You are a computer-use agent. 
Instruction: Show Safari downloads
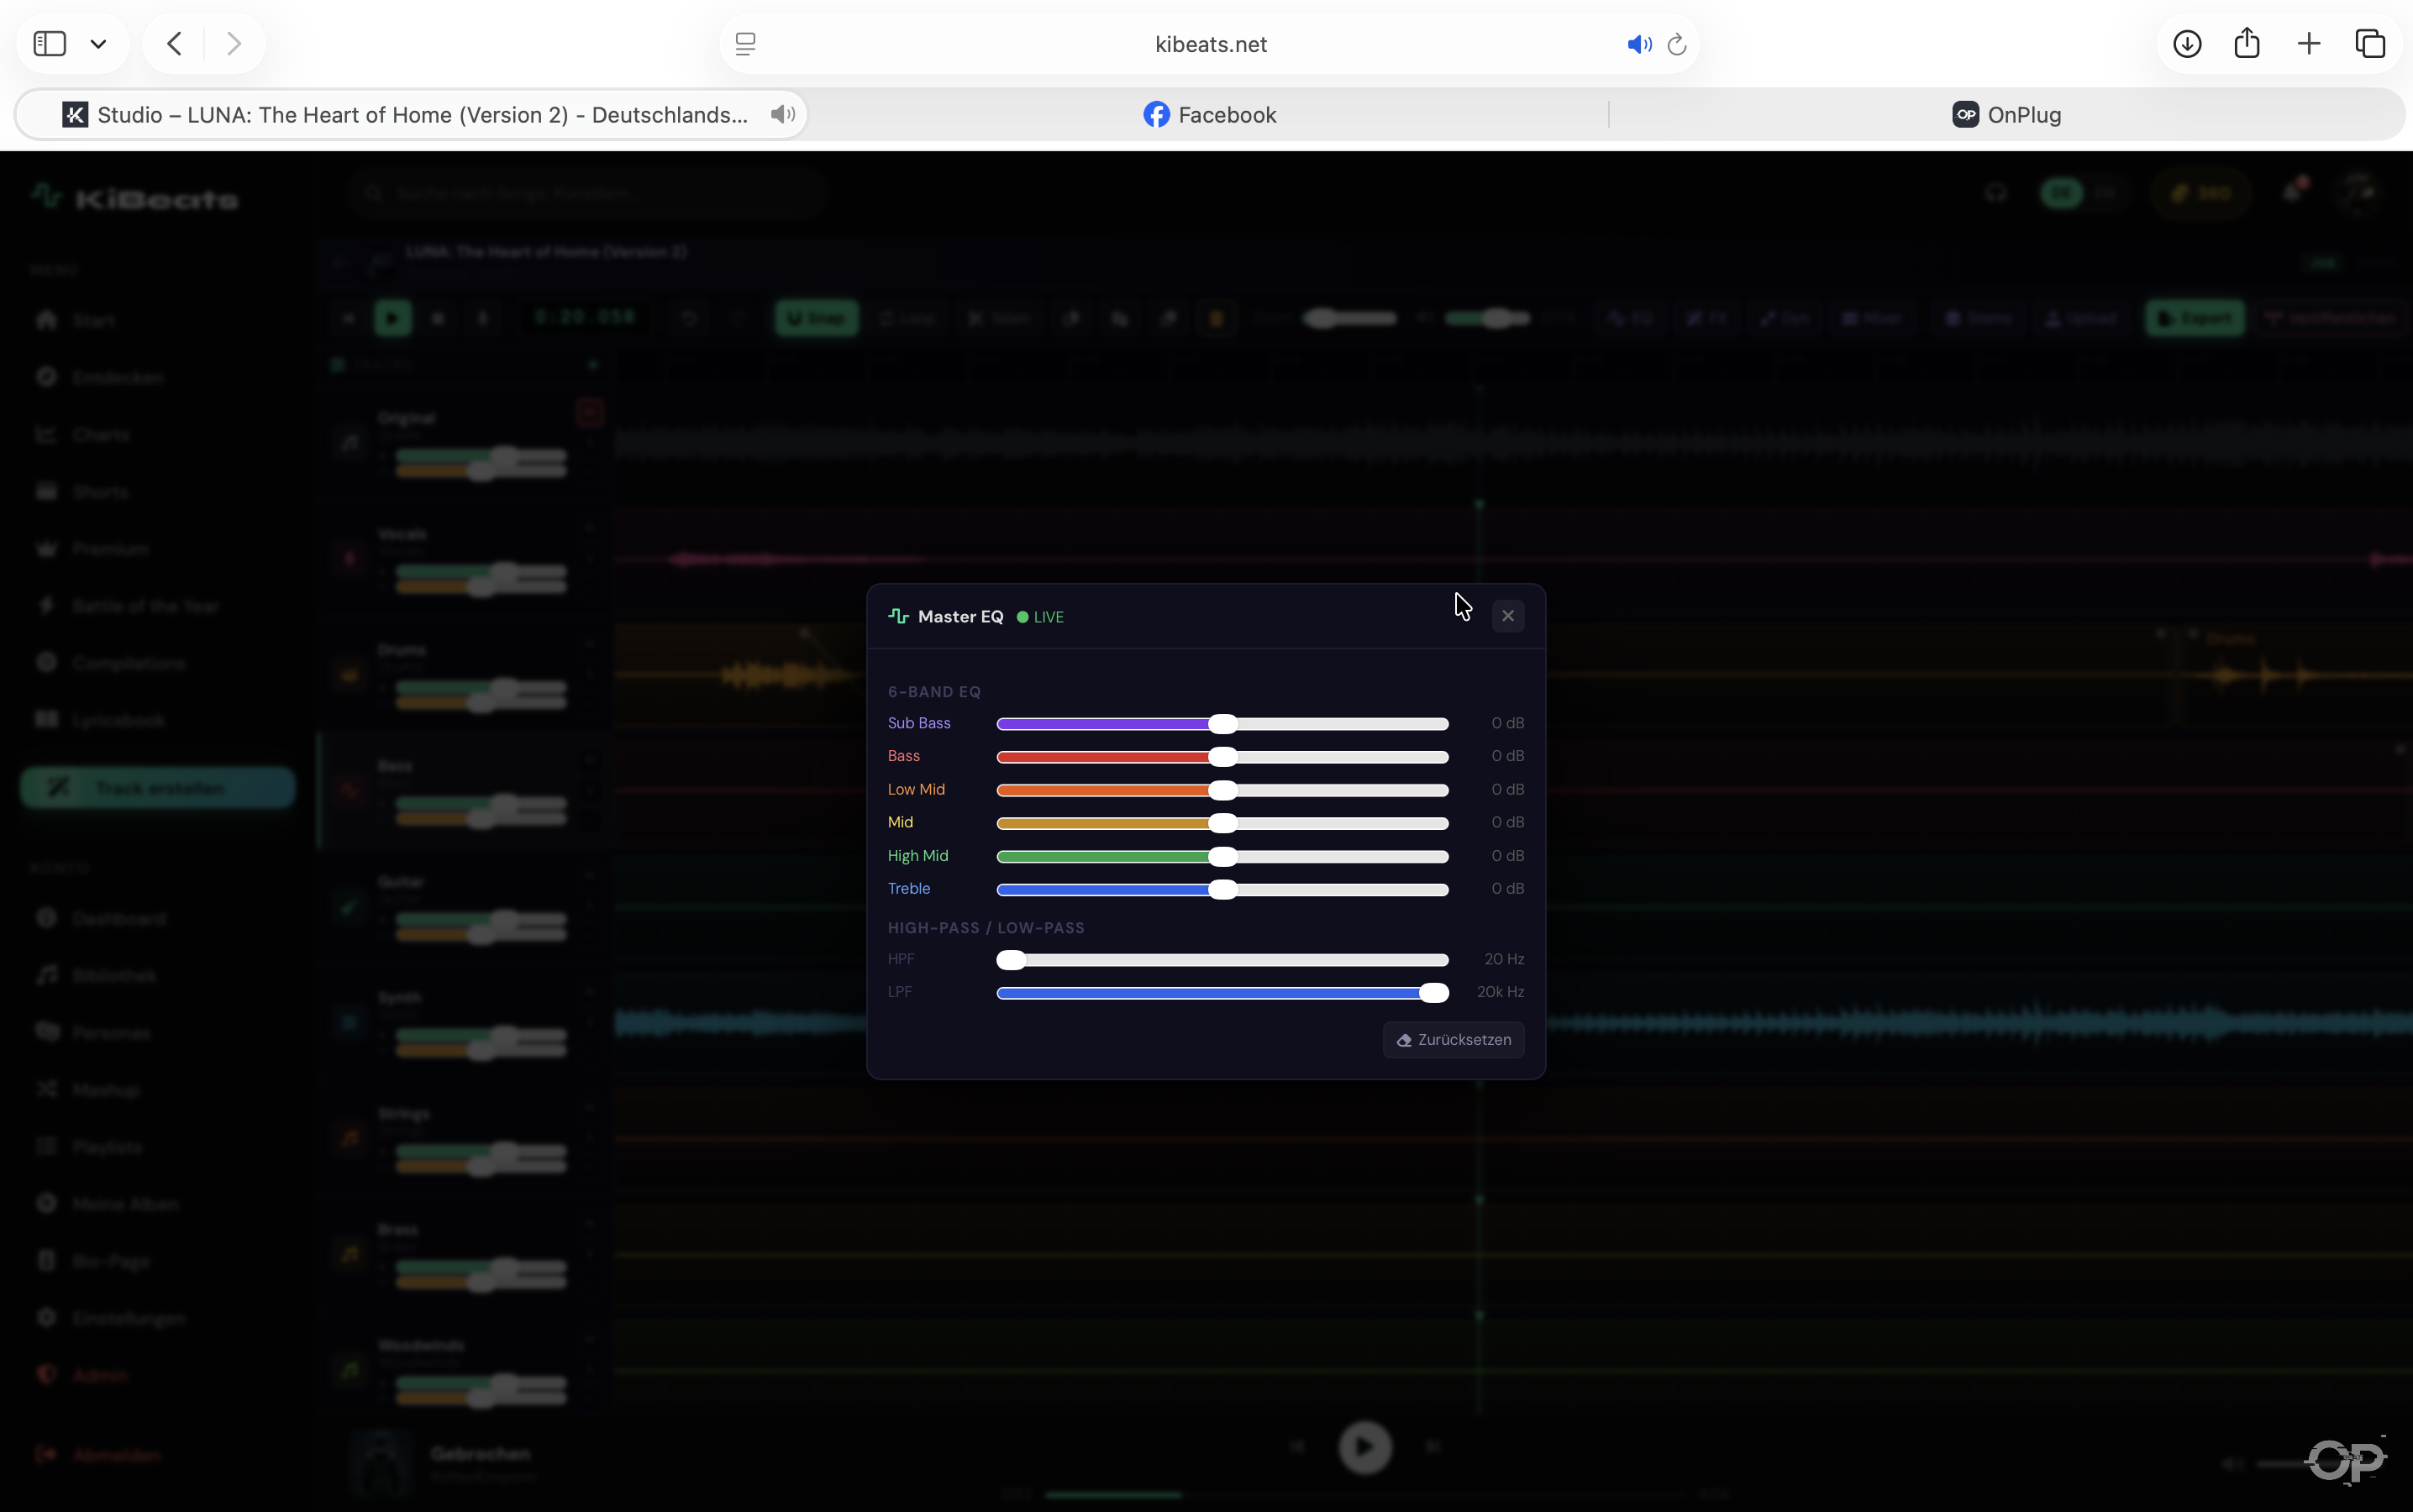[2187, 44]
